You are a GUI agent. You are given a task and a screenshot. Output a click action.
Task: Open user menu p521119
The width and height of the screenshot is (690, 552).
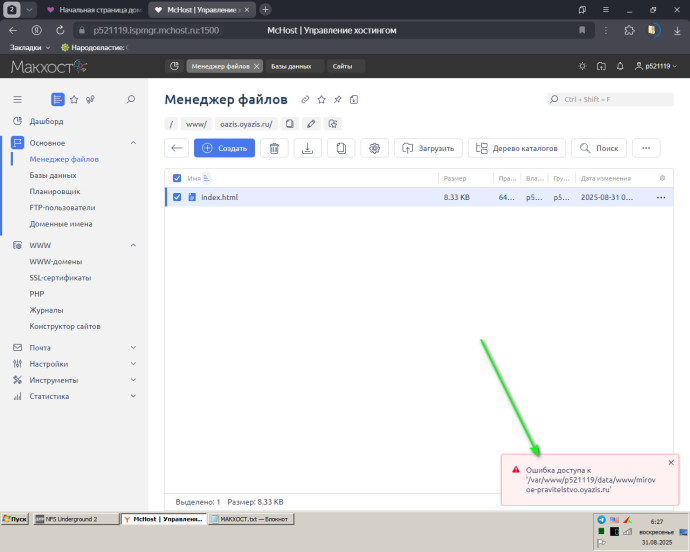coord(656,66)
